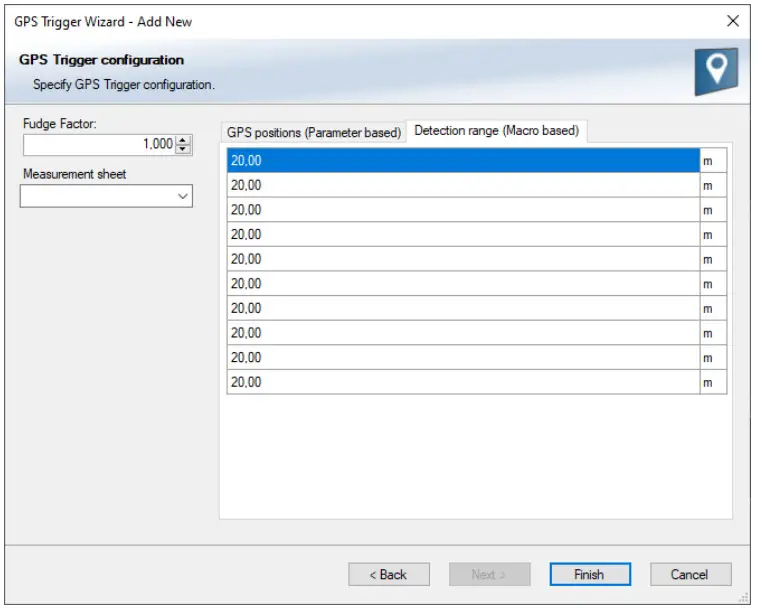Viewport: 759px width, 608px height.
Task: Click the ninth 20,00 detection range field
Action: coord(463,358)
